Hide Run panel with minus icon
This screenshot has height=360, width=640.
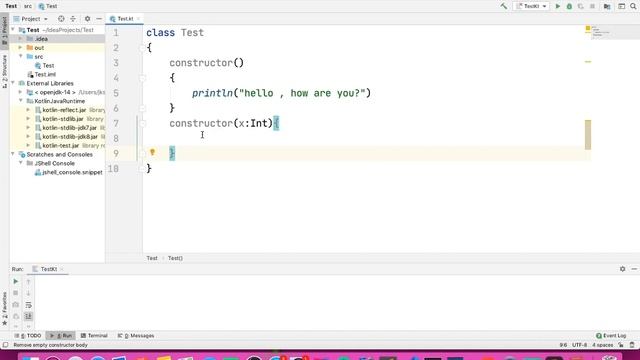[x=634, y=269]
